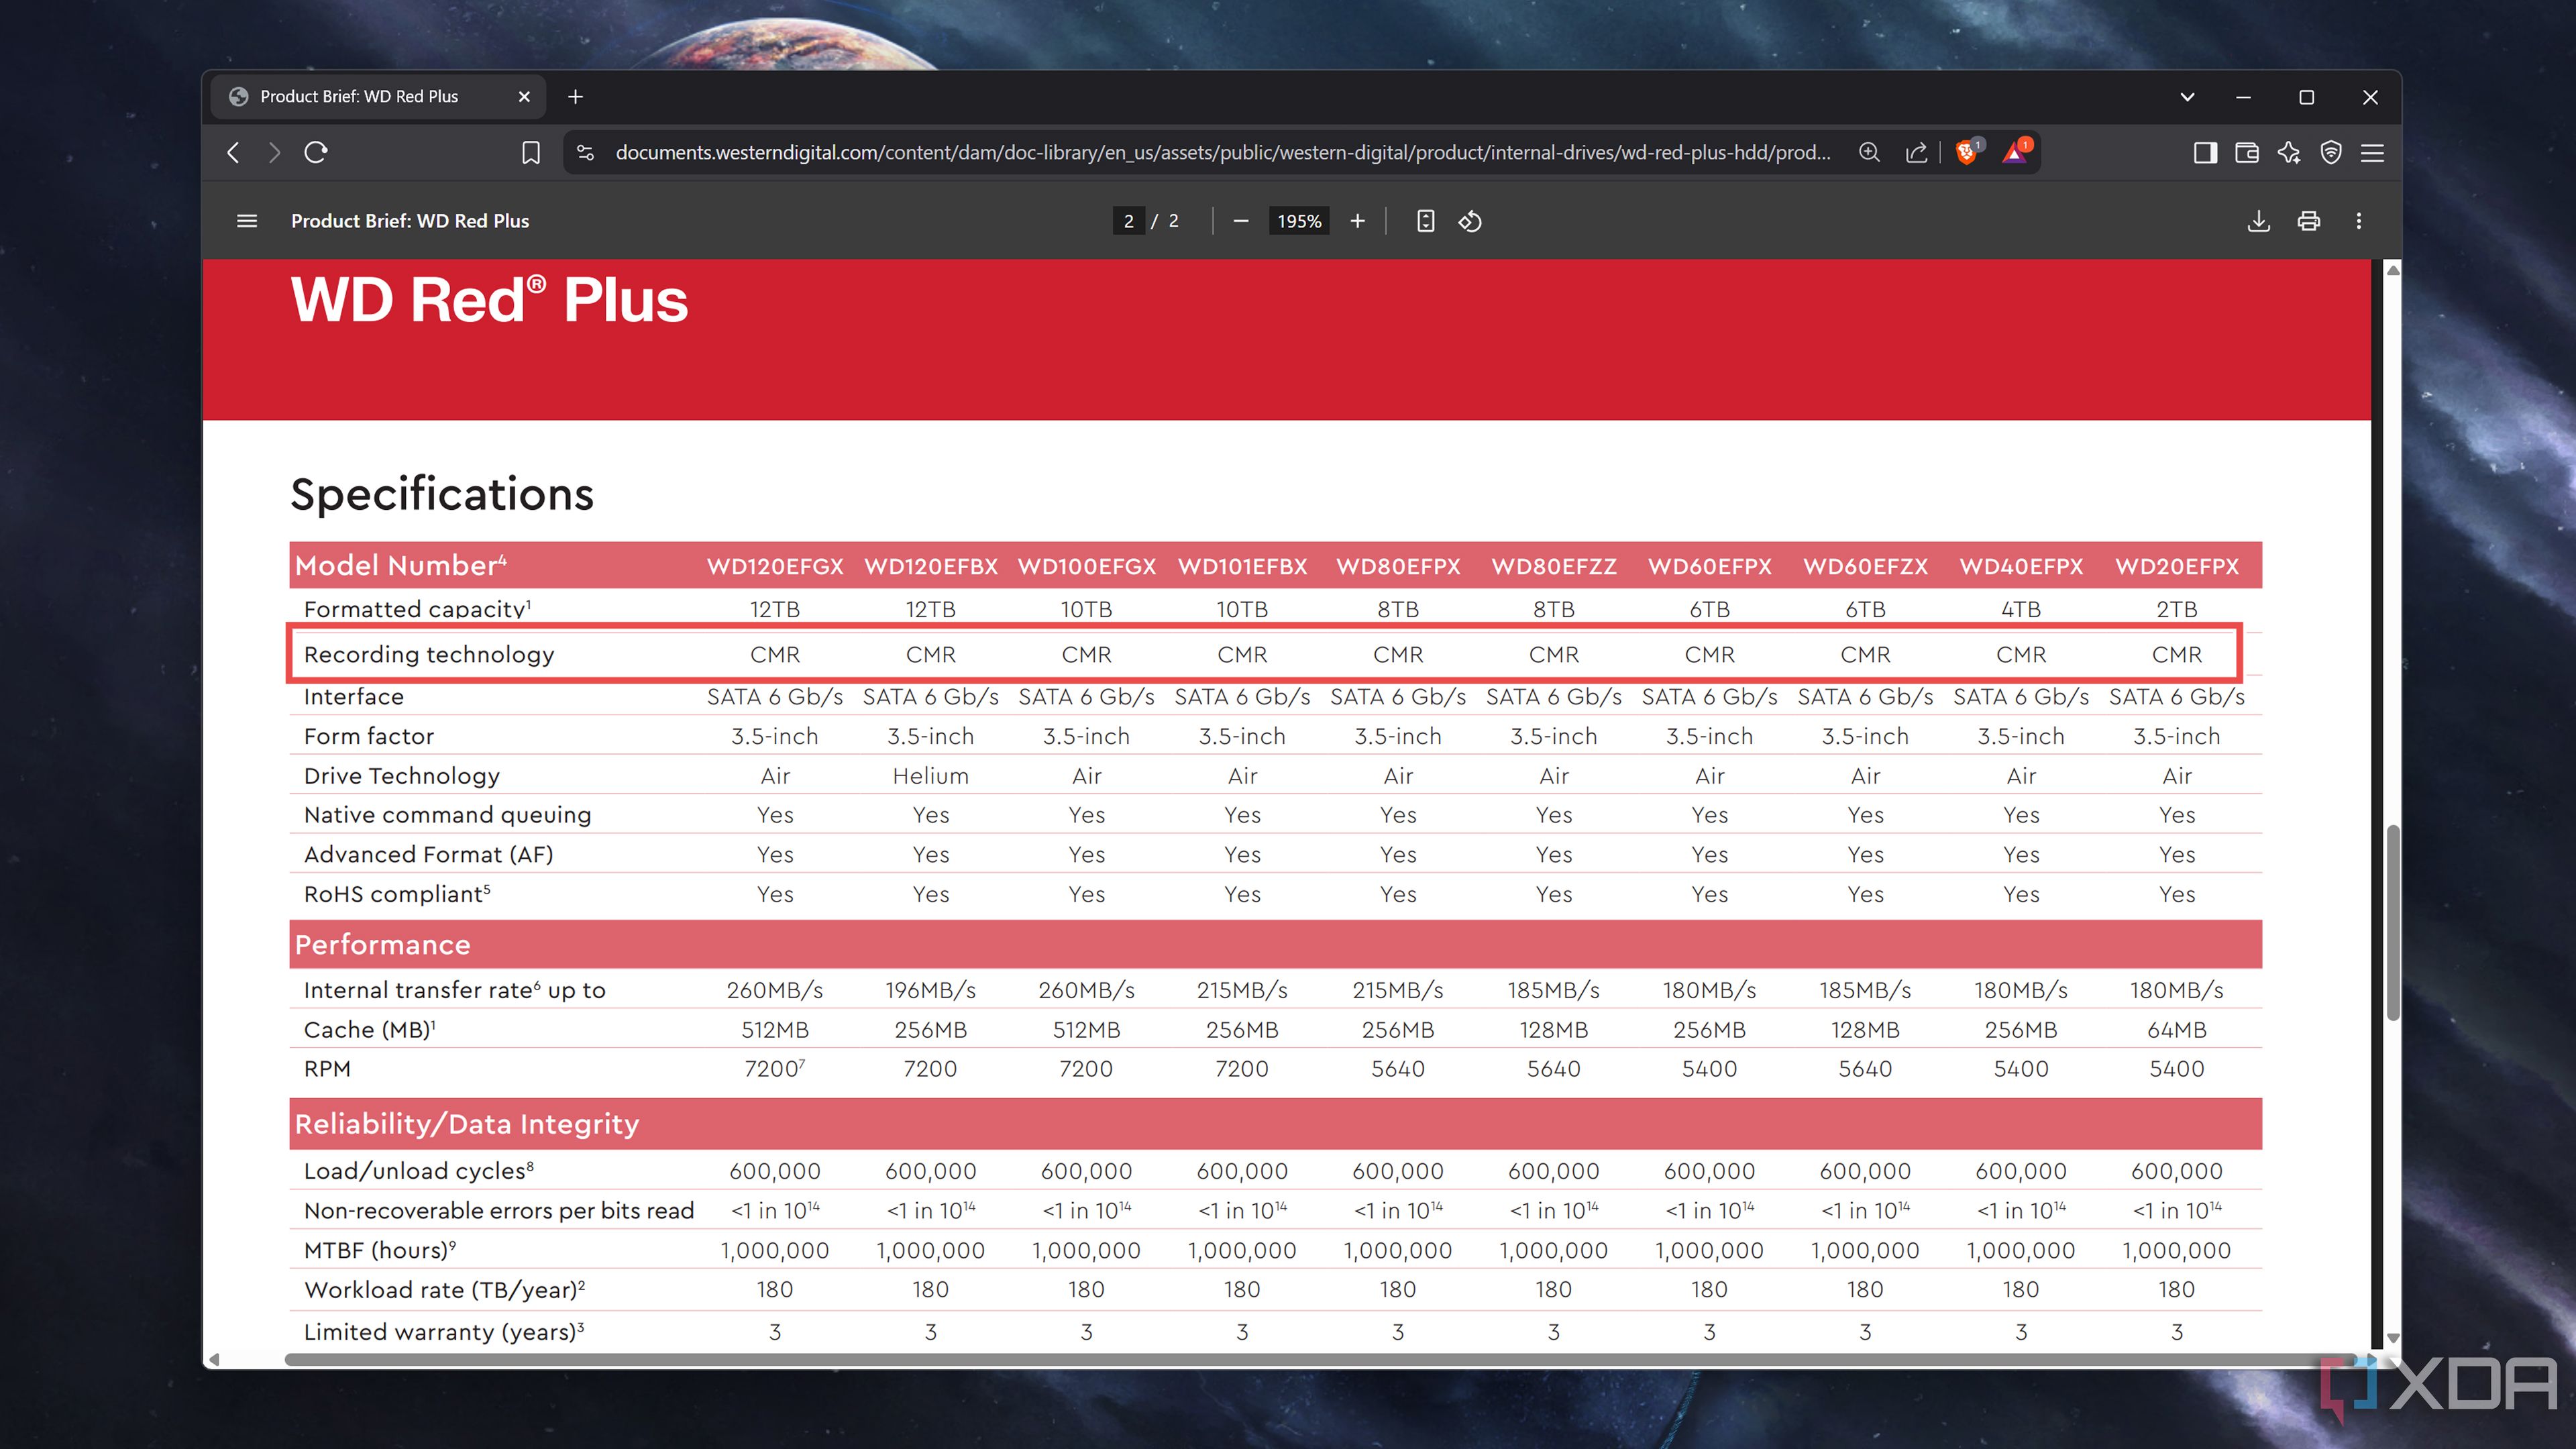Viewport: 2576px width, 1449px height.
Task: Click the vertical scrollbar thumb
Action: 2393,922
